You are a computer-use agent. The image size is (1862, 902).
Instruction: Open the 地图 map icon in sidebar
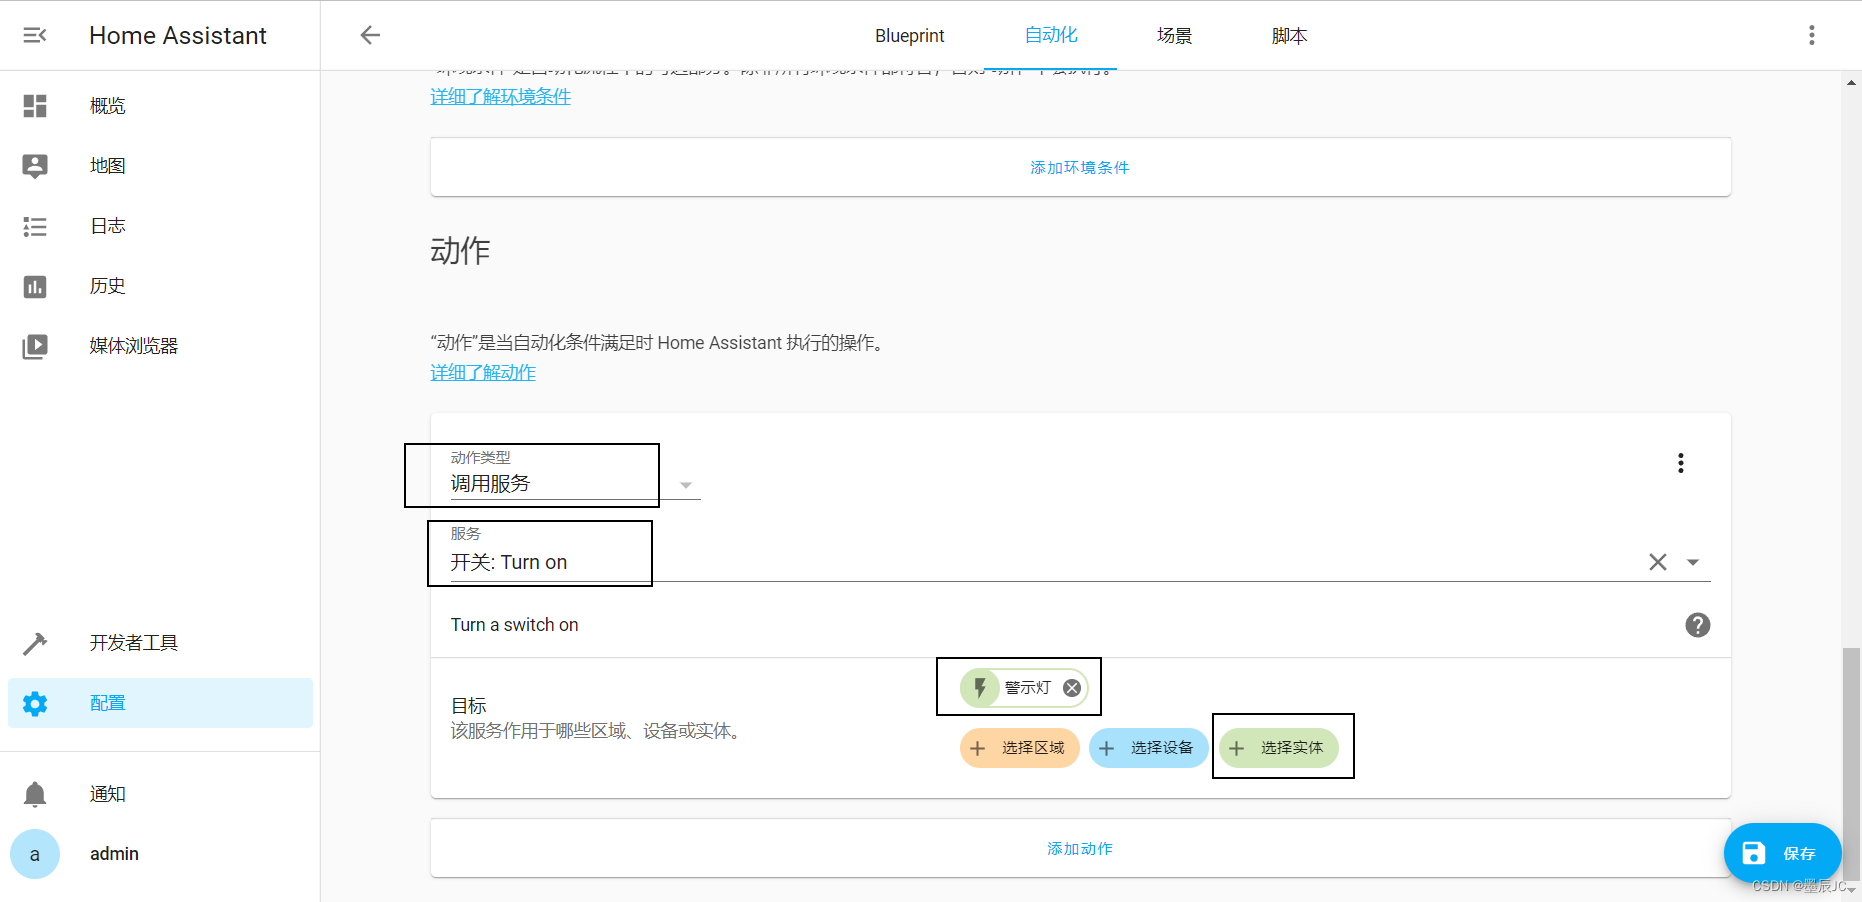[x=35, y=166]
